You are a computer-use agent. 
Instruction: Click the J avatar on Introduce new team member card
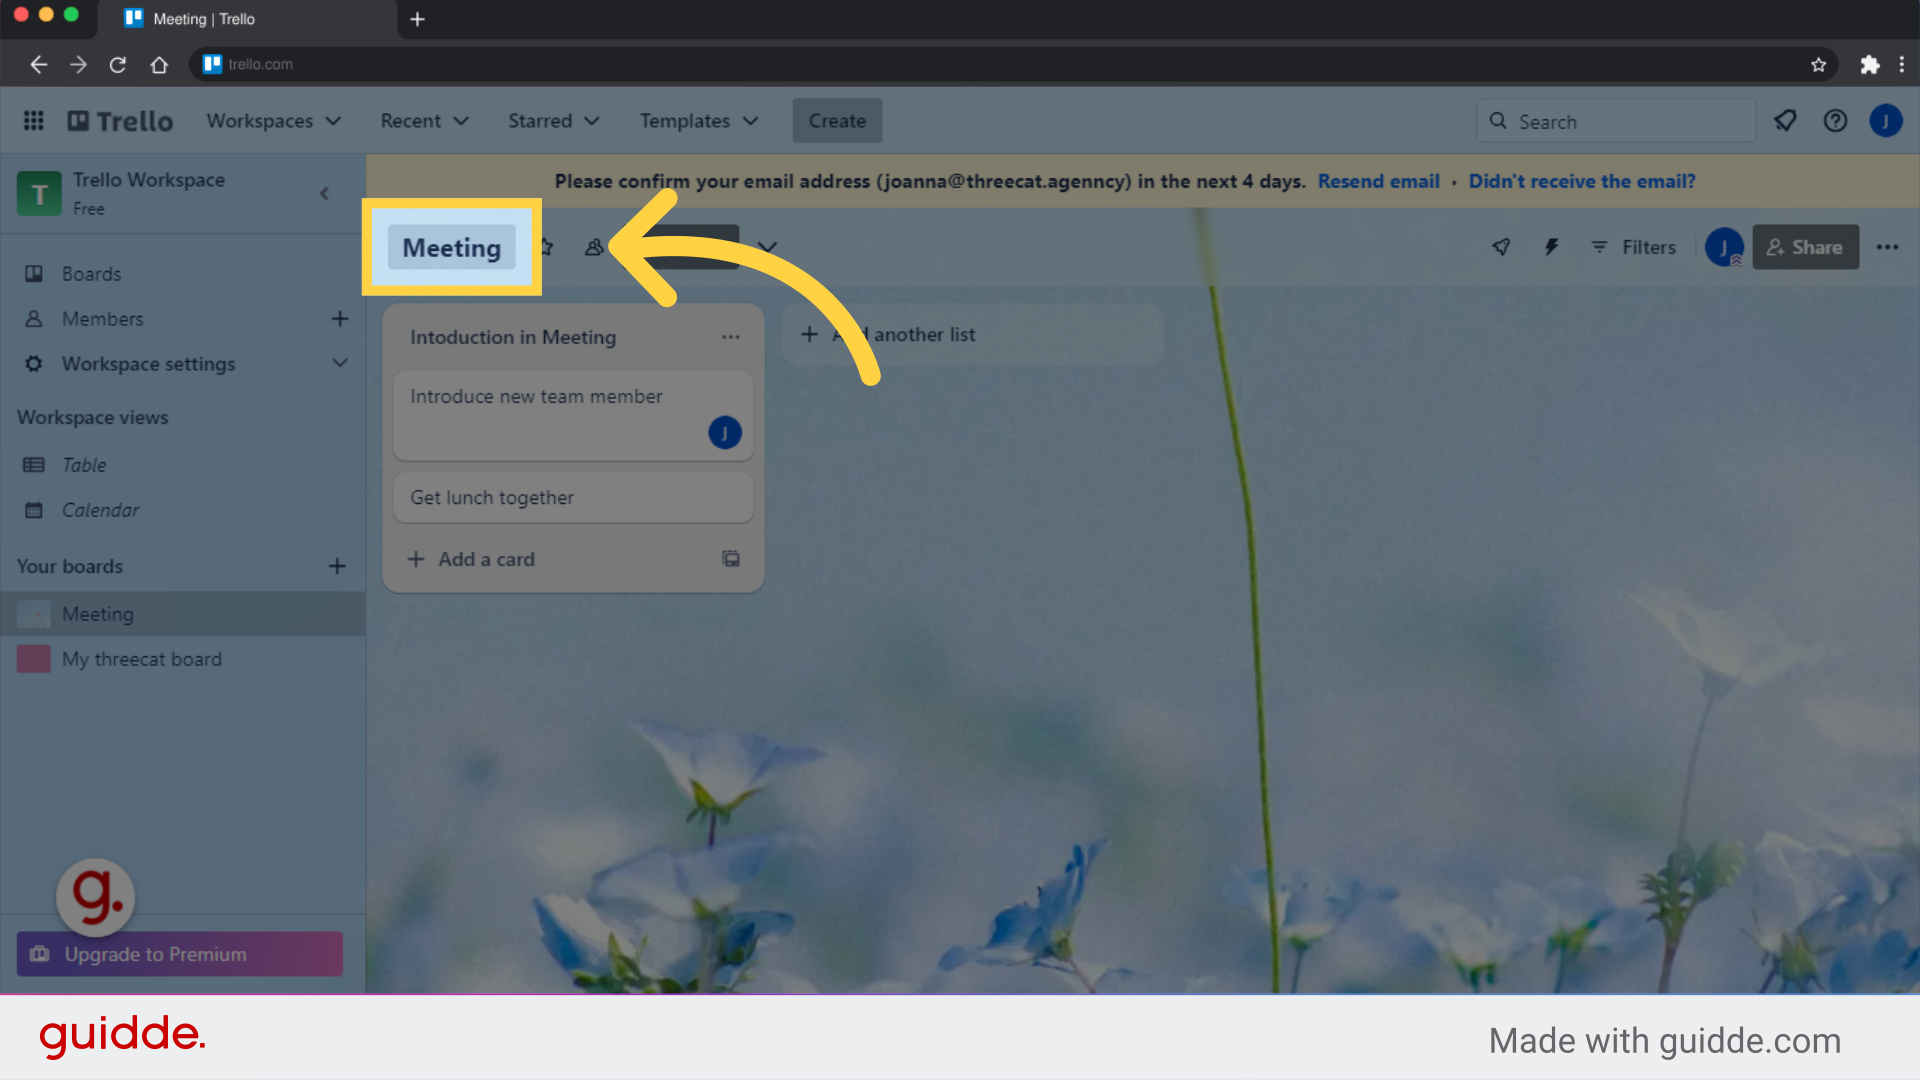click(725, 433)
